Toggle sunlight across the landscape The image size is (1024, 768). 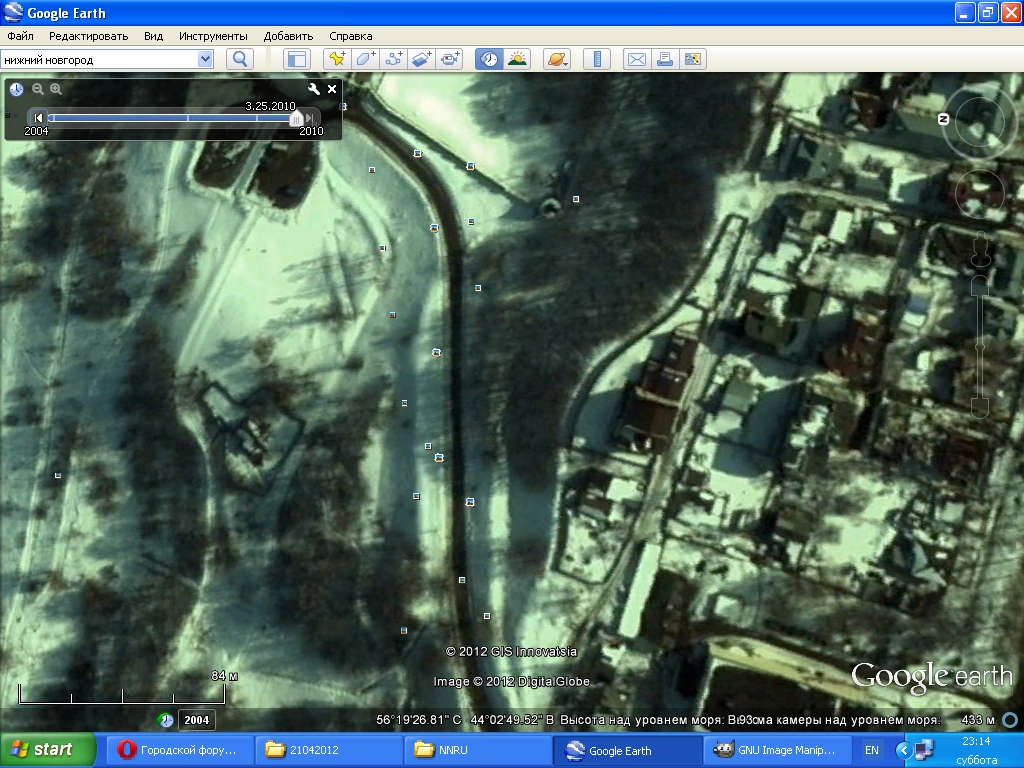pos(516,59)
